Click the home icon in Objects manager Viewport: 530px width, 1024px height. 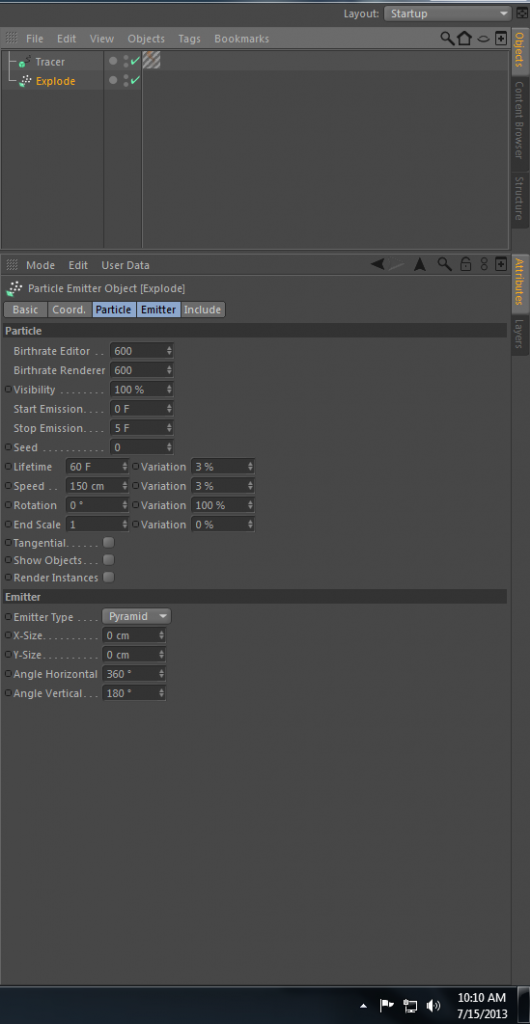click(x=464, y=39)
